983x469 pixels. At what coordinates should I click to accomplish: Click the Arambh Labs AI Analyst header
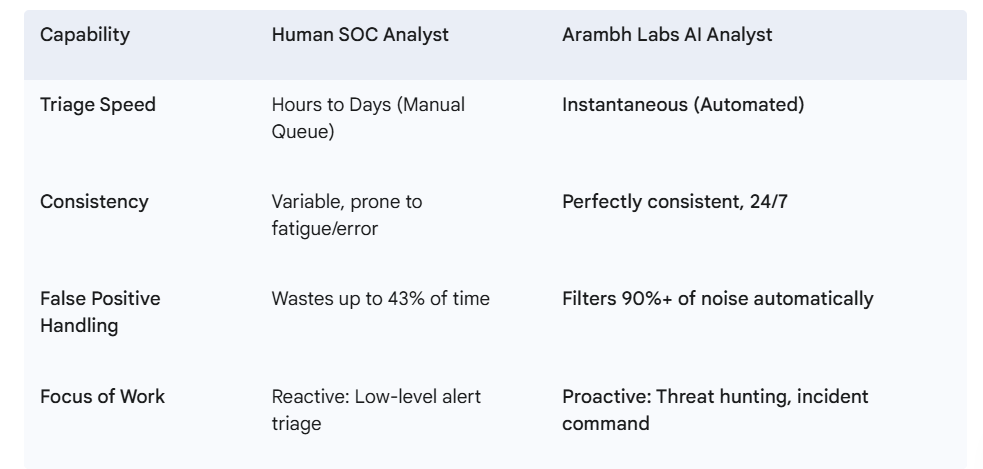pyautogui.click(x=667, y=34)
